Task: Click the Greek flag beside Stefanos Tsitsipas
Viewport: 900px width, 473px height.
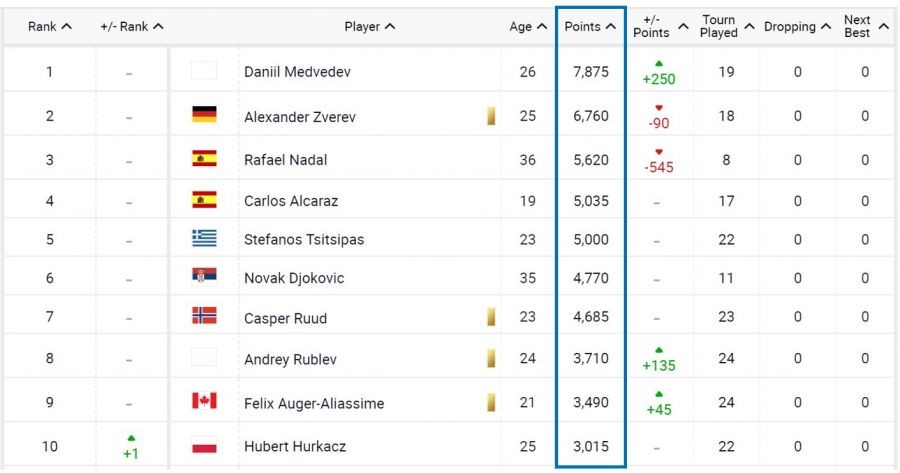Action: pyautogui.click(x=204, y=238)
